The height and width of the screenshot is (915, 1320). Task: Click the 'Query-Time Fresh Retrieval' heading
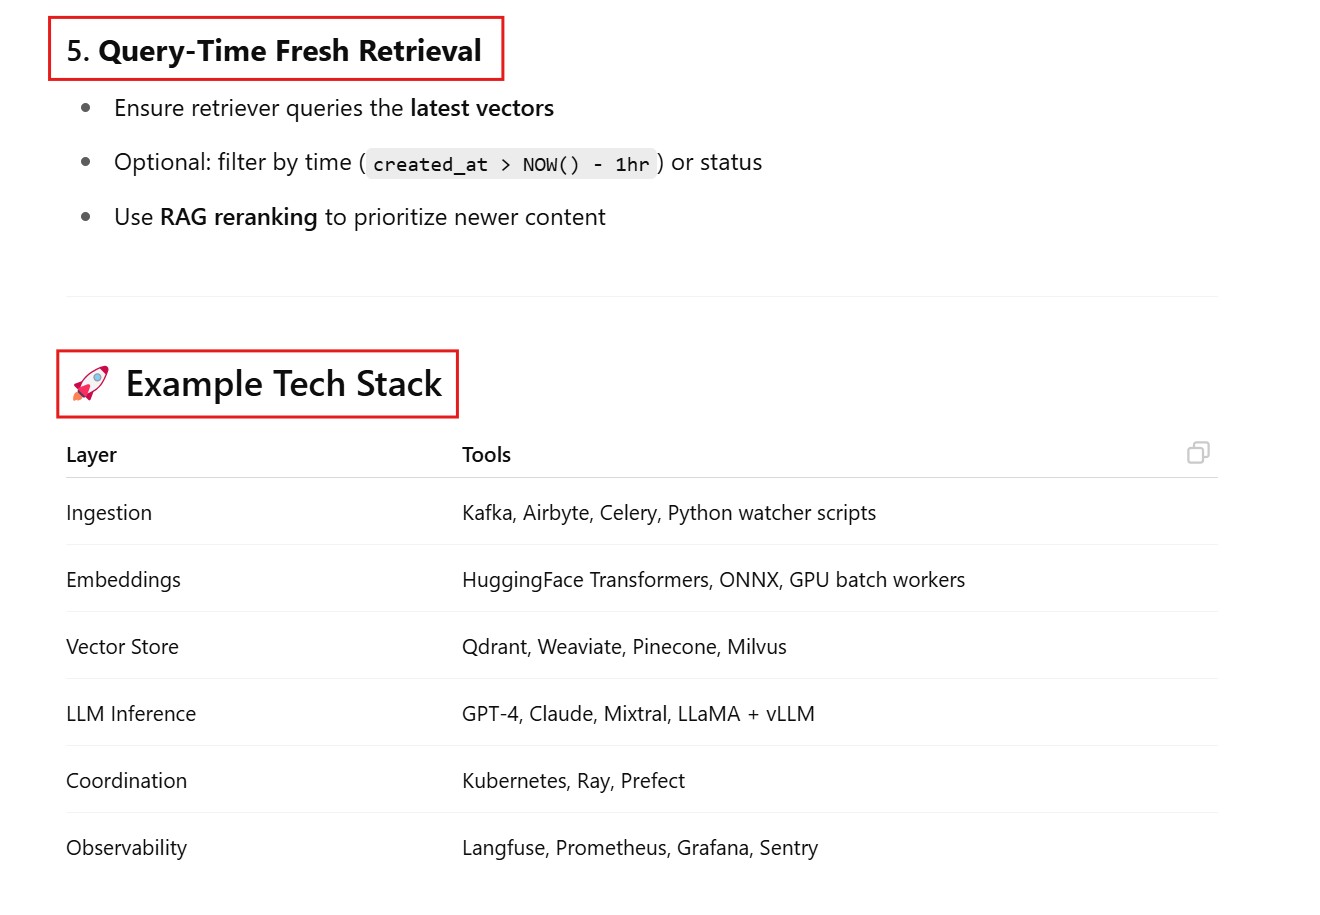(289, 51)
